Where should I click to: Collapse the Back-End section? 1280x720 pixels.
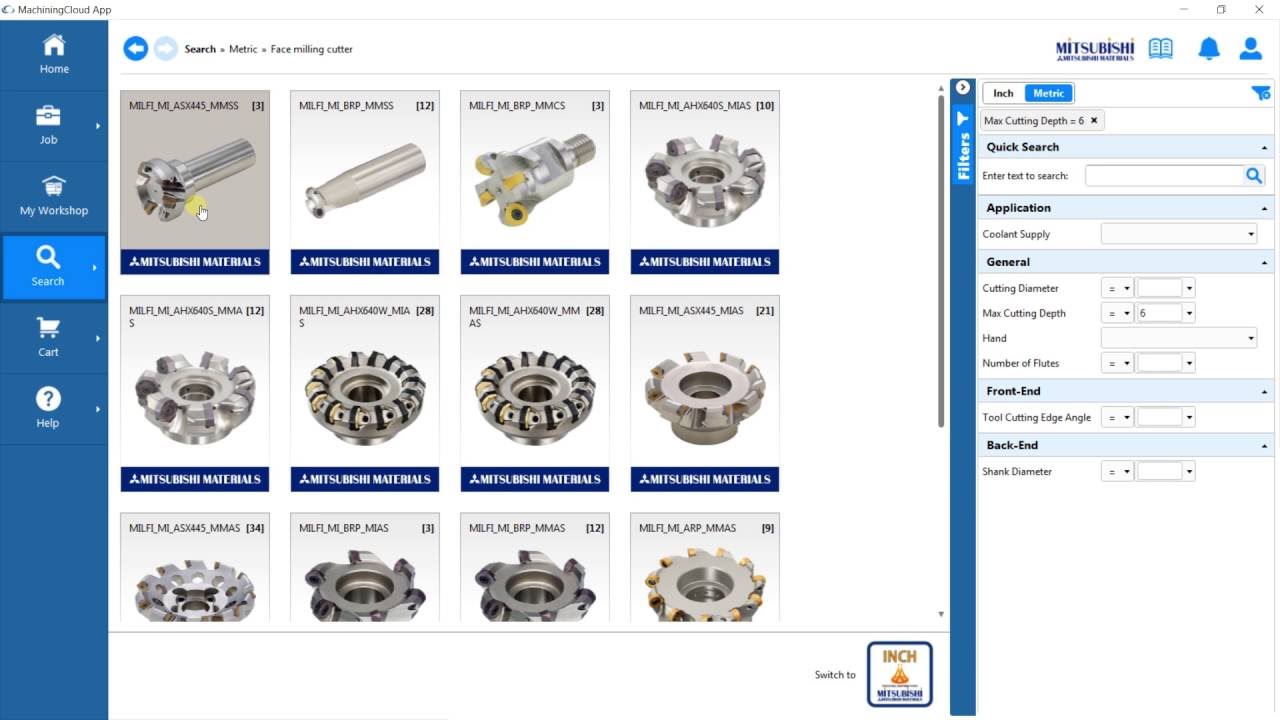click(1264, 446)
